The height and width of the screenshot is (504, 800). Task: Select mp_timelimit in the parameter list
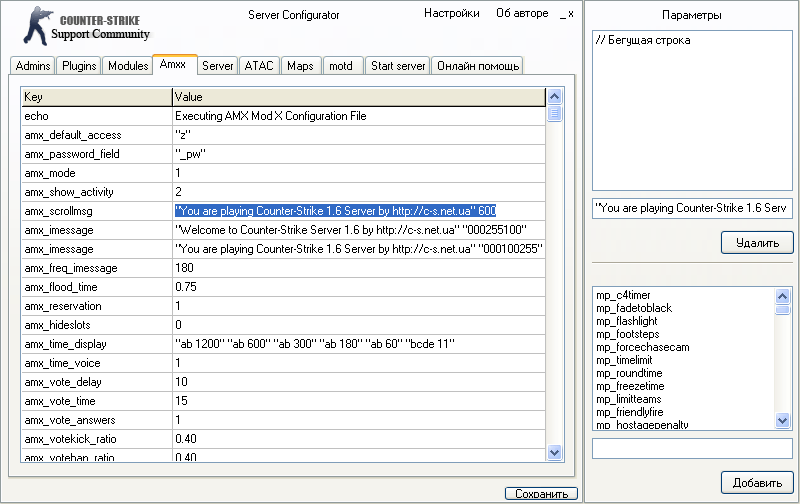pos(624,360)
